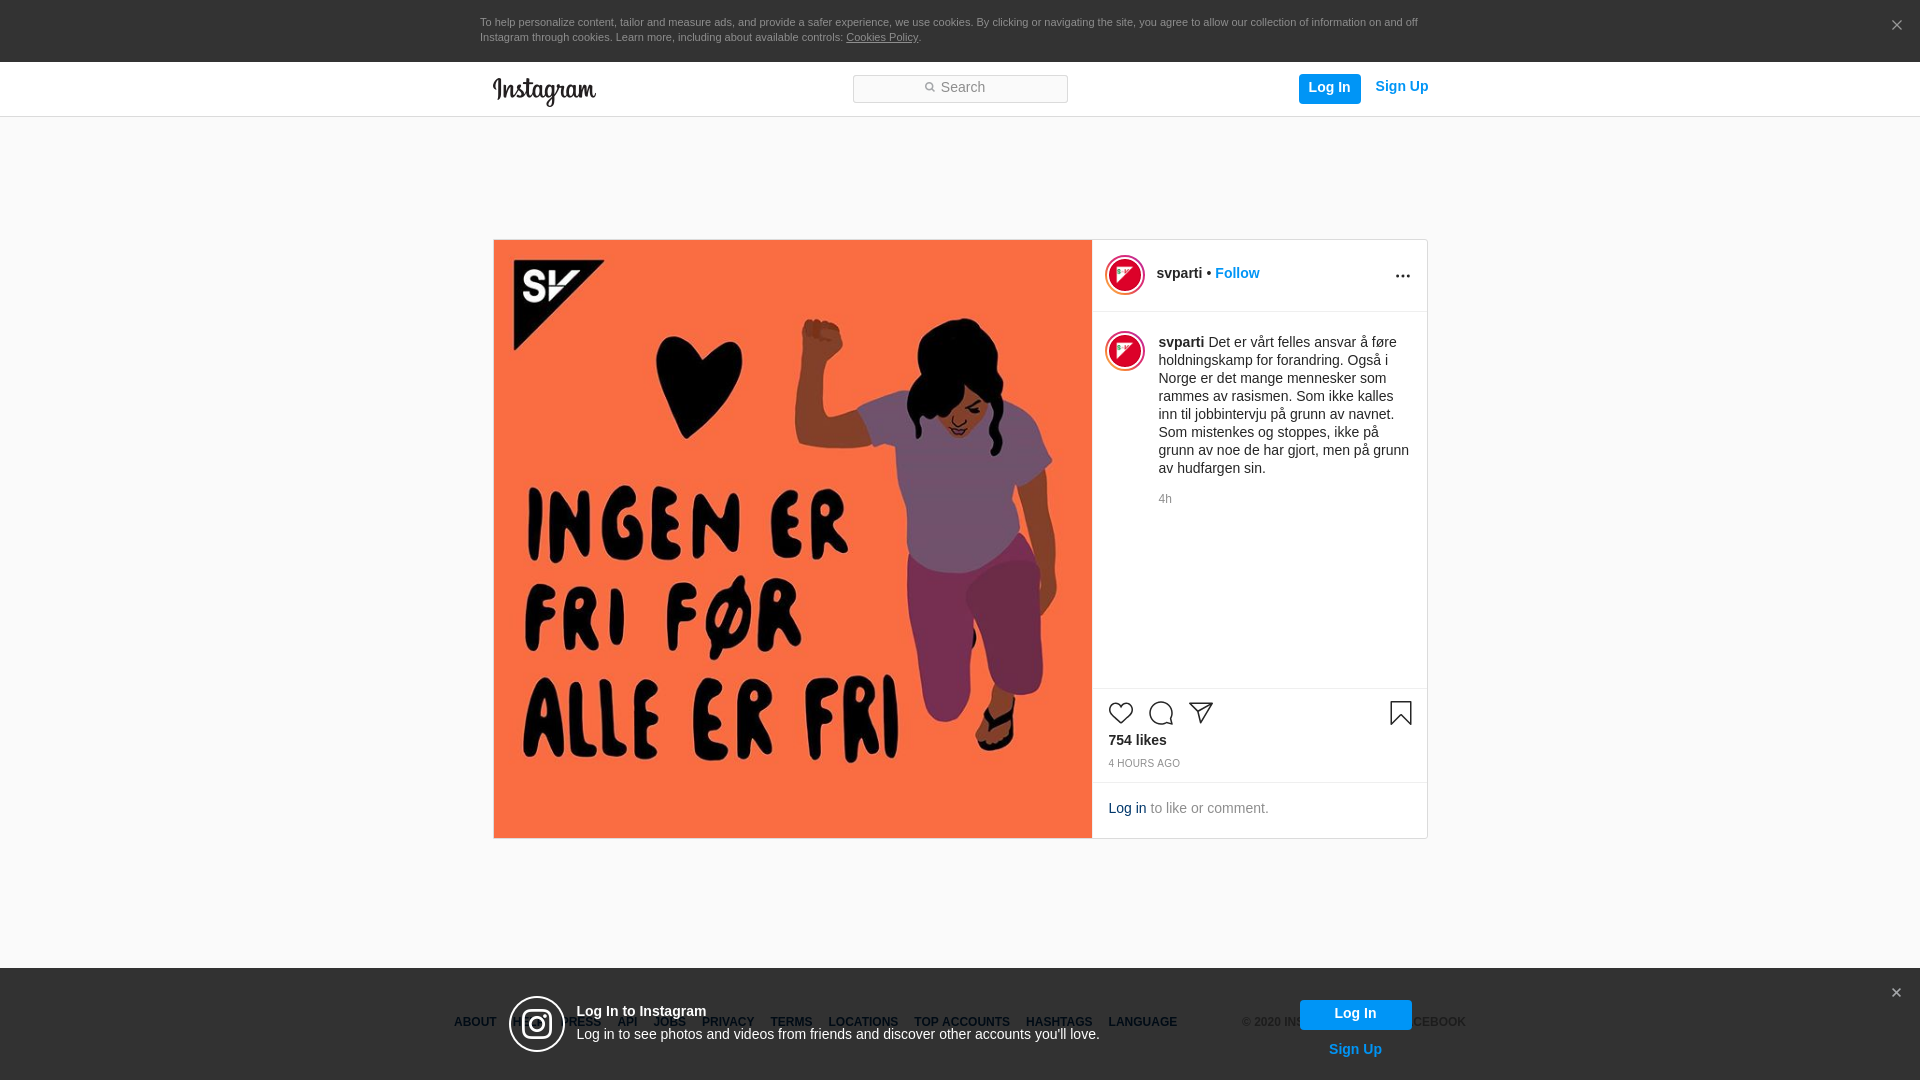
Task: Open the Sign Up link in header
Action: coord(1401,87)
